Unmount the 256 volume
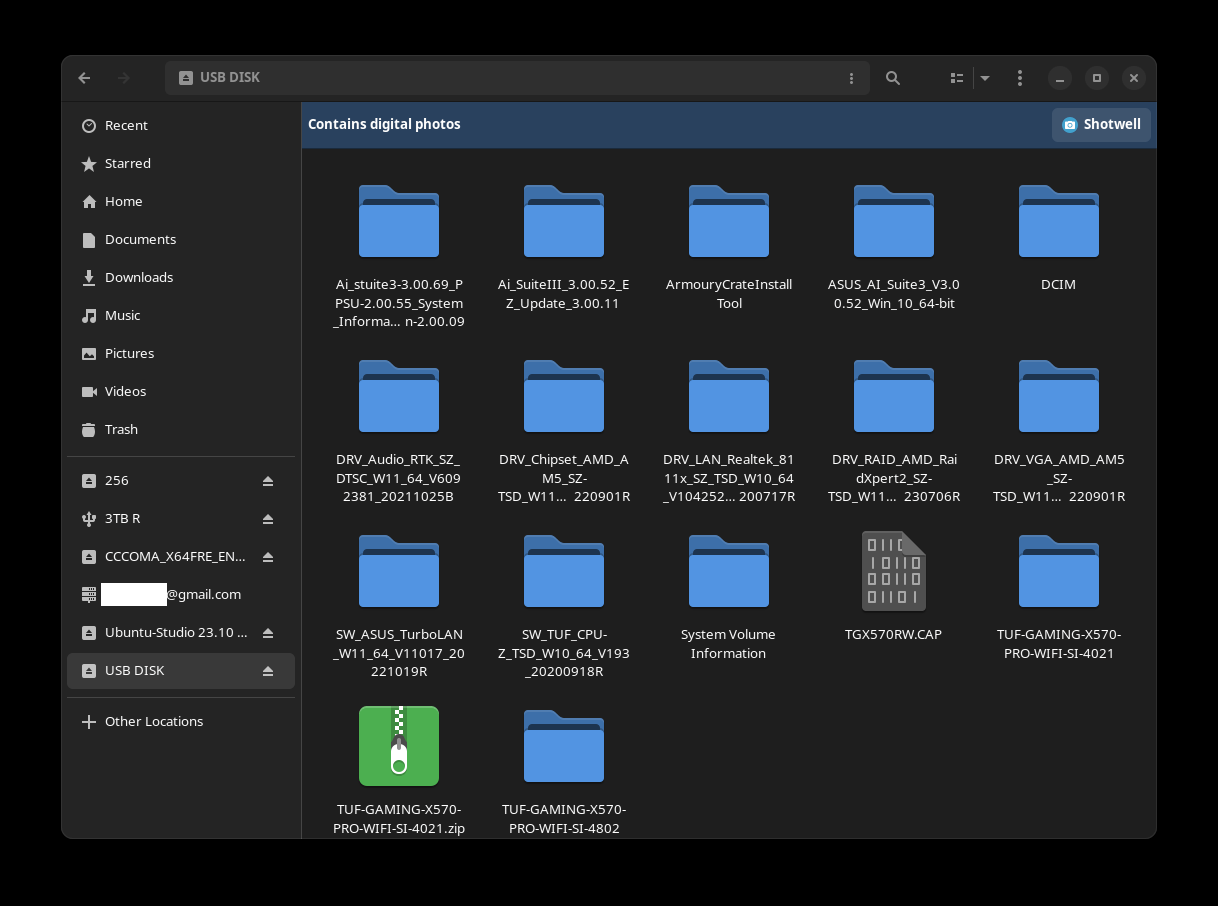This screenshot has height=908, width=1220. (x=268, y=481)
